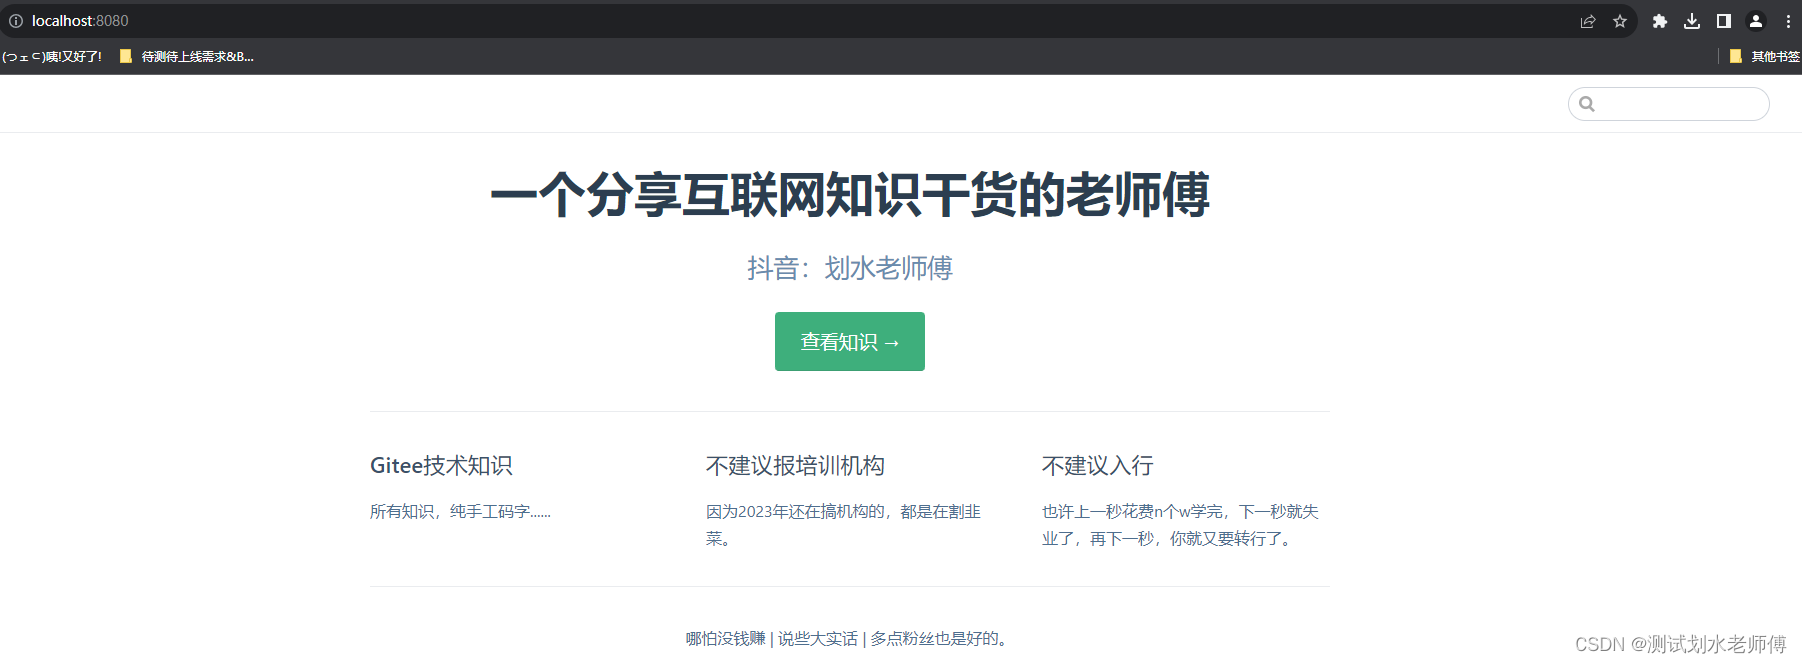The width and height of the screenshot is (1802, 663).
Task: Share this page via the share icon
Action: tap(1588, 21)
